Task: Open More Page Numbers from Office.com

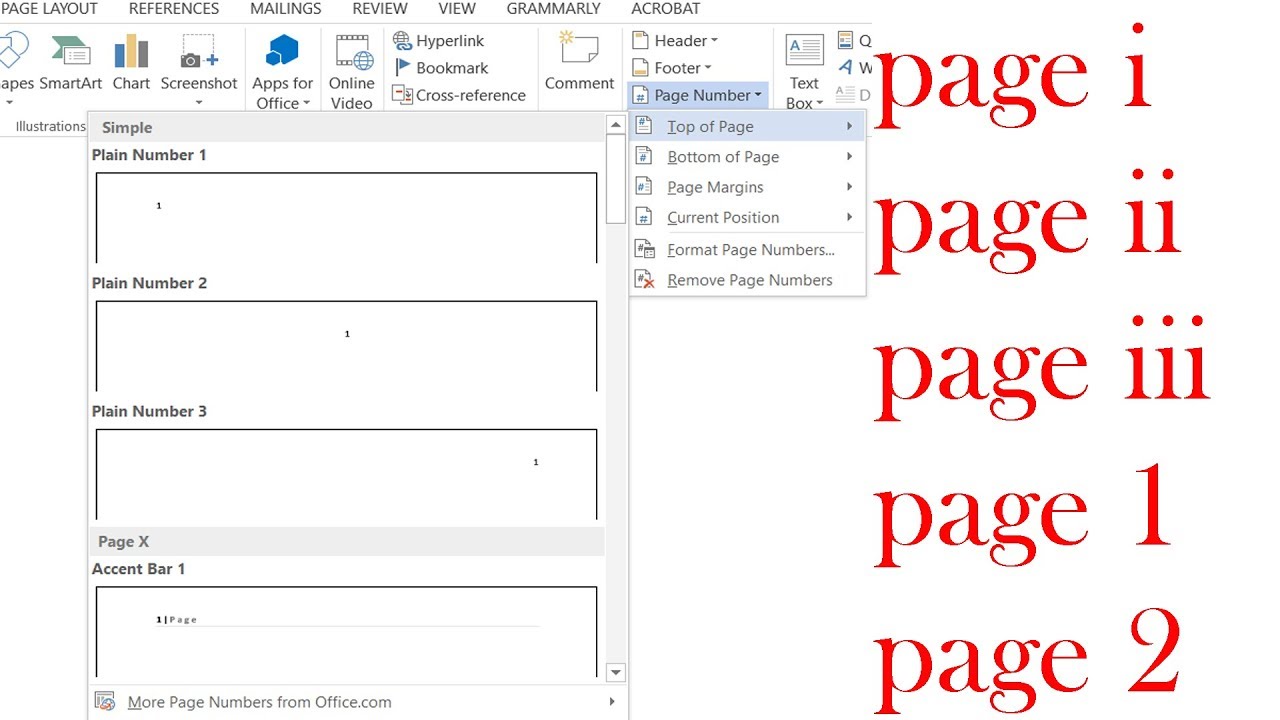Action: (x=357, y=702)
